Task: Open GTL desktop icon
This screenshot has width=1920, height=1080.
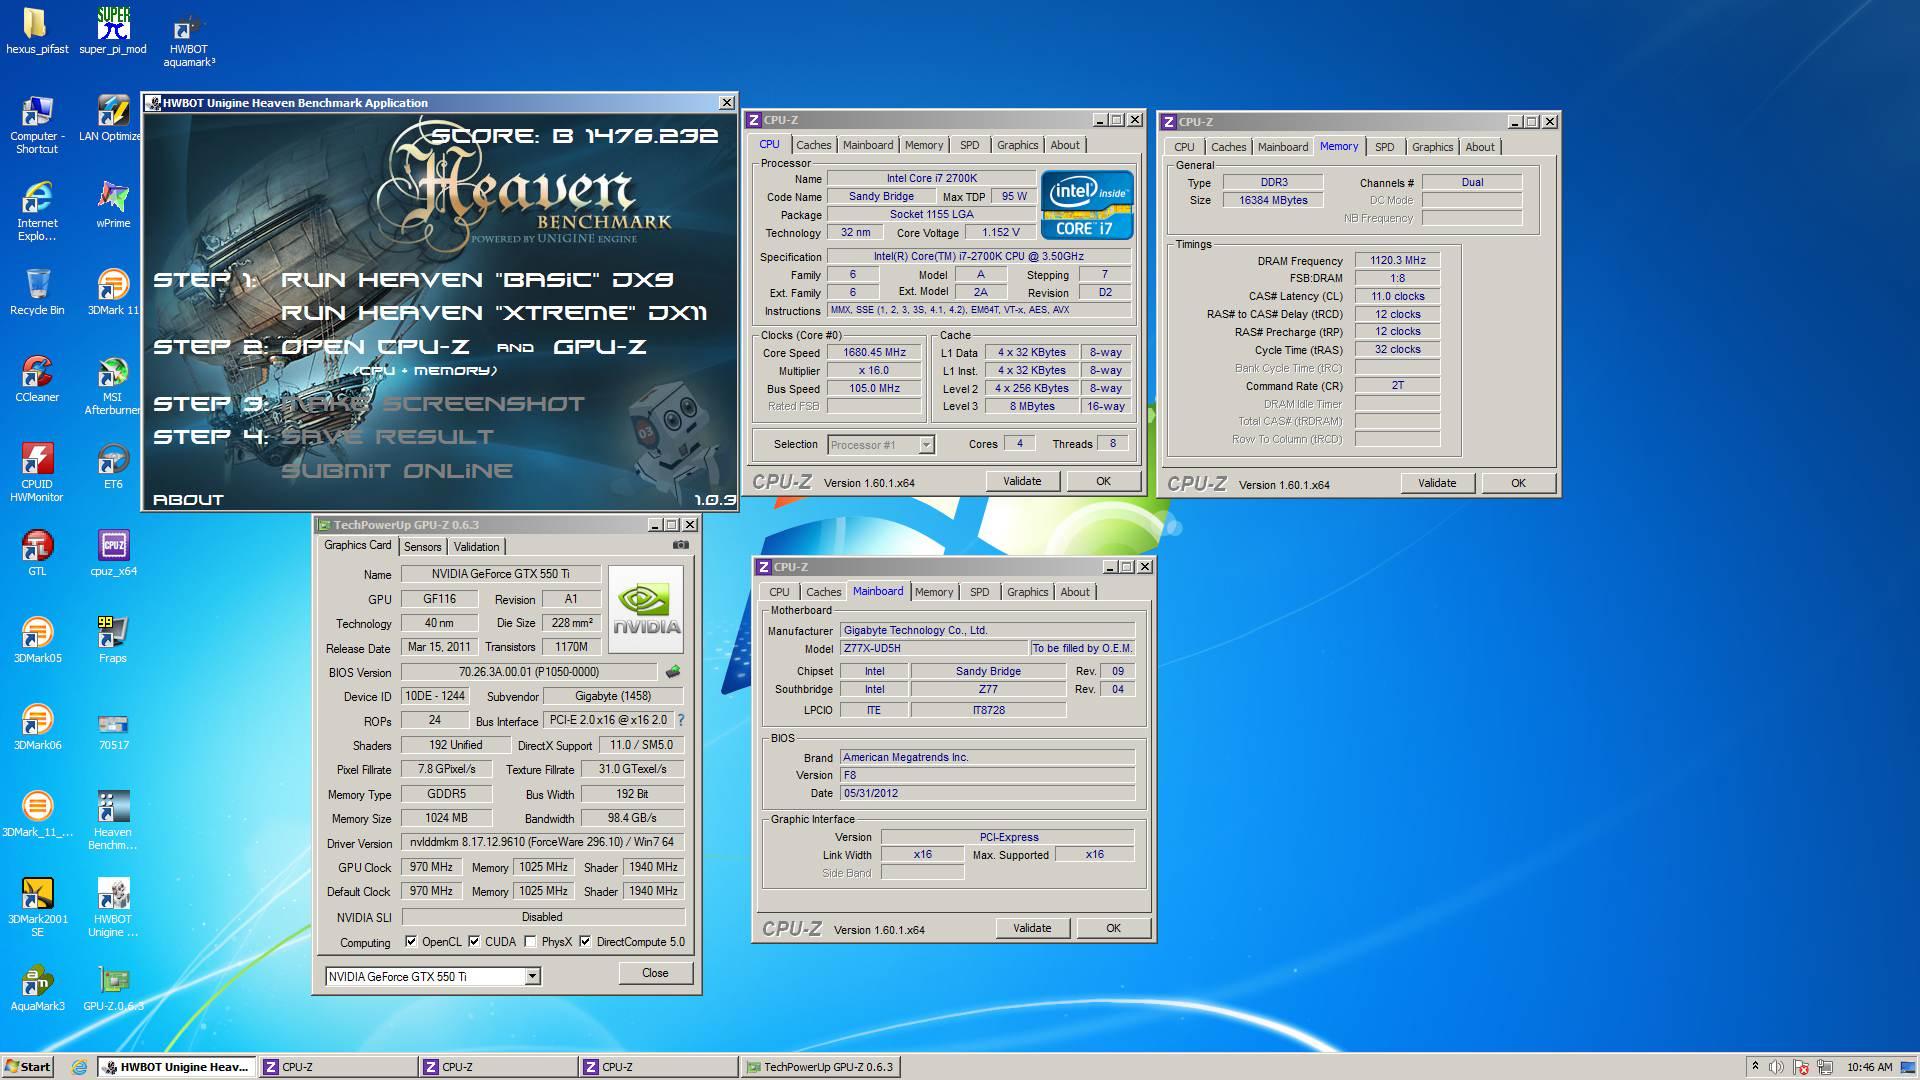Action: point(37,553)
